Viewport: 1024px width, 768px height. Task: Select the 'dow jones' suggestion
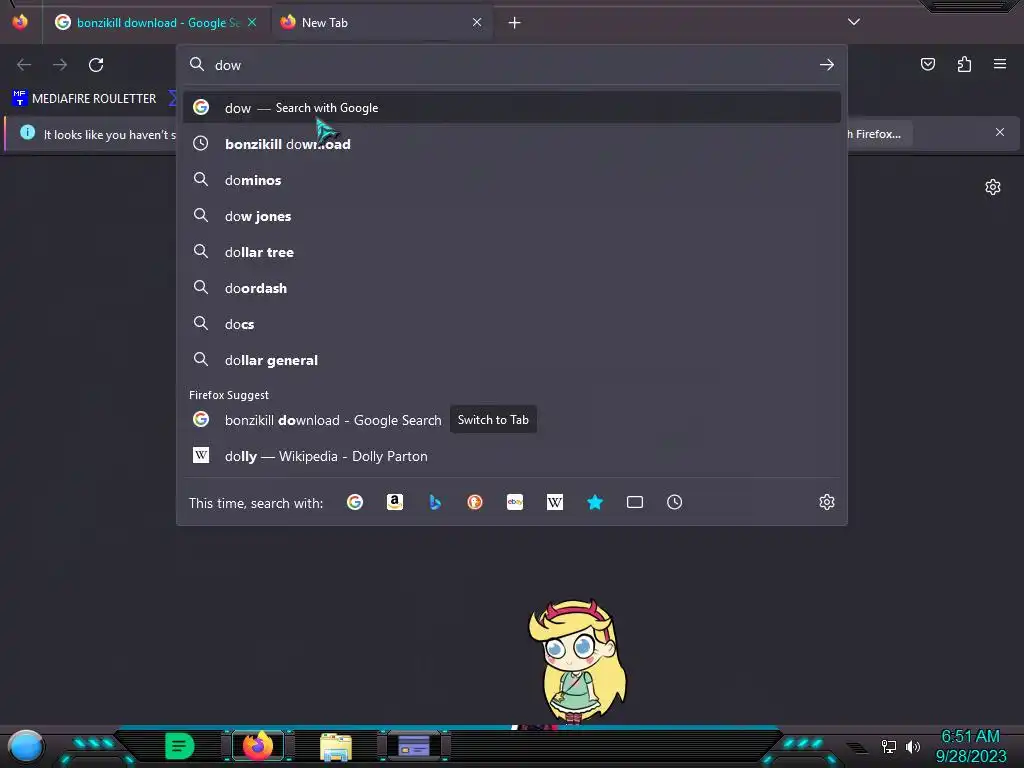pos(511,216)
